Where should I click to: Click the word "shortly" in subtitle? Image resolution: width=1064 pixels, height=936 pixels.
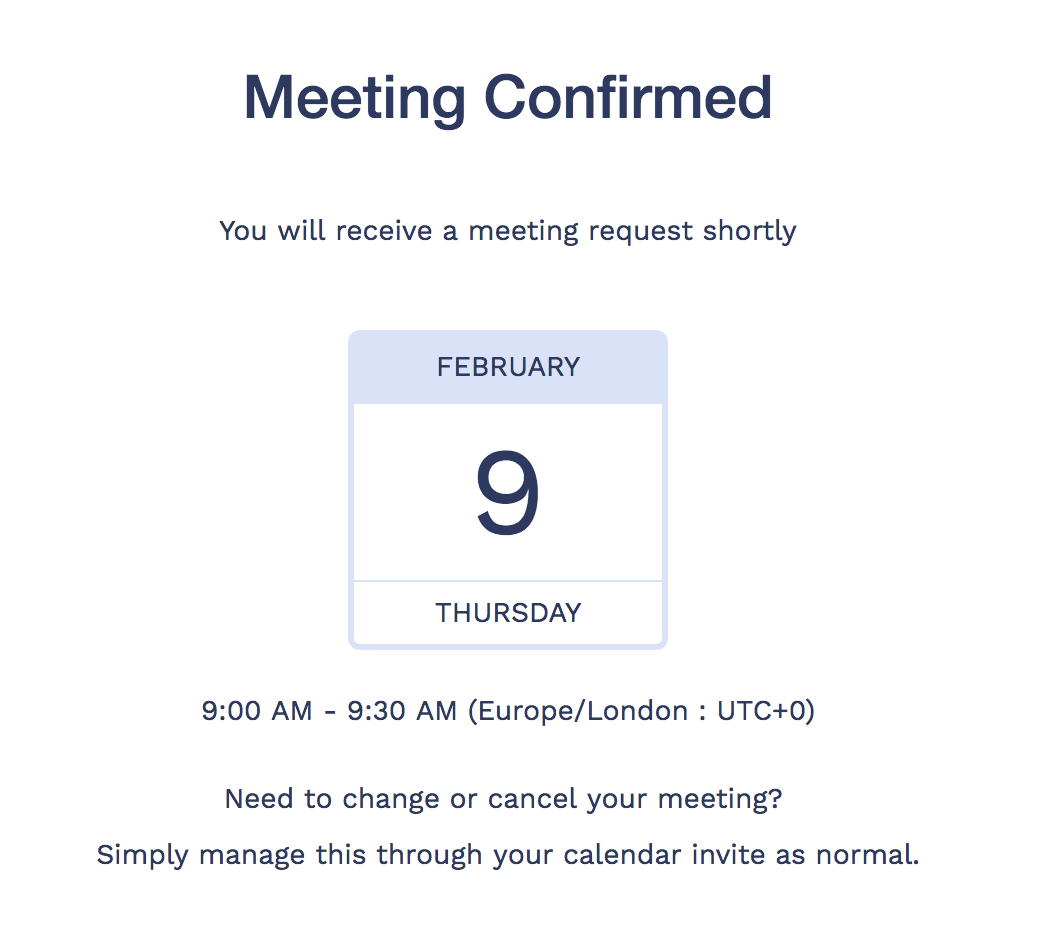pos(749,231)
